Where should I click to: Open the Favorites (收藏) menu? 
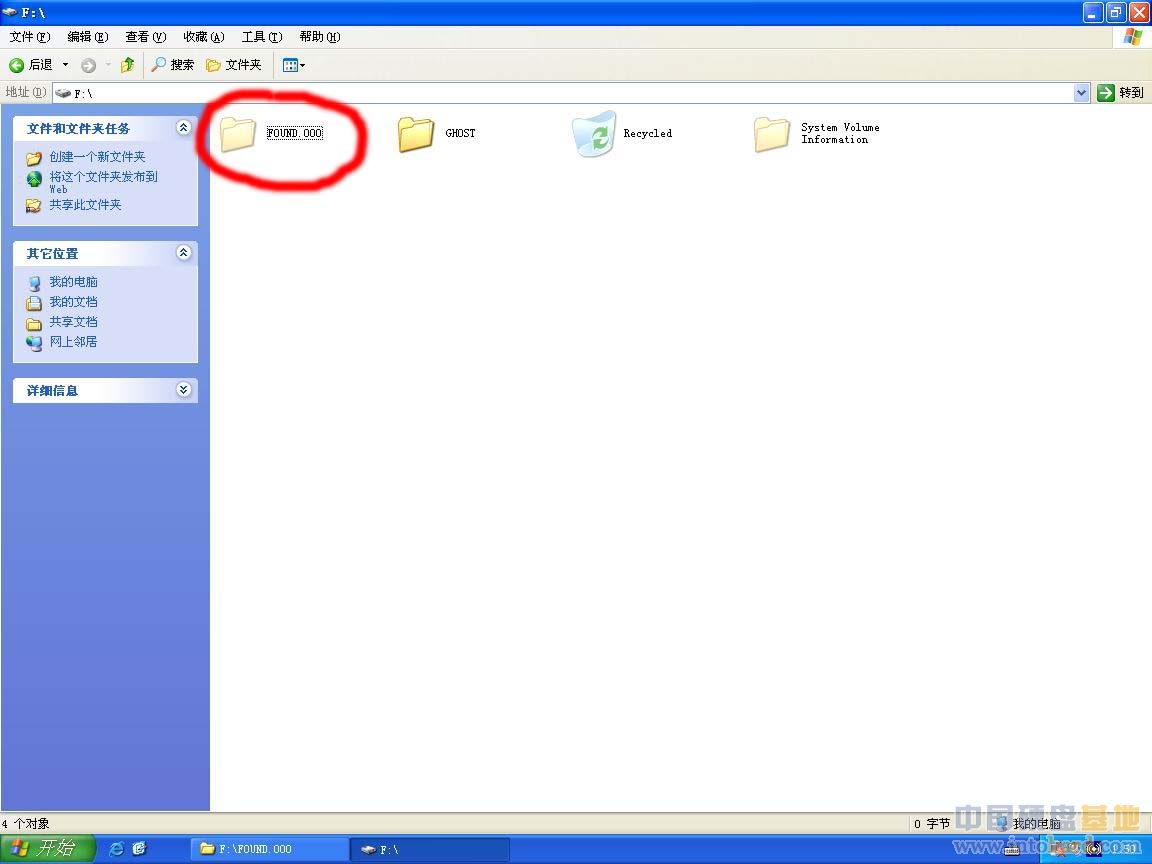204,37
